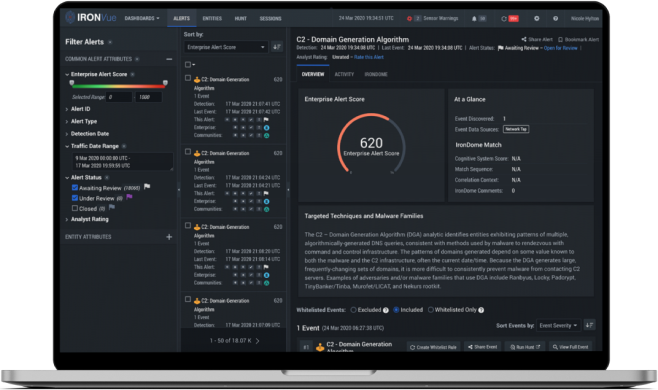Click maximum score range input field
Image resolution: width=658 pixels, height=390 pixels.
click(149, 97)
